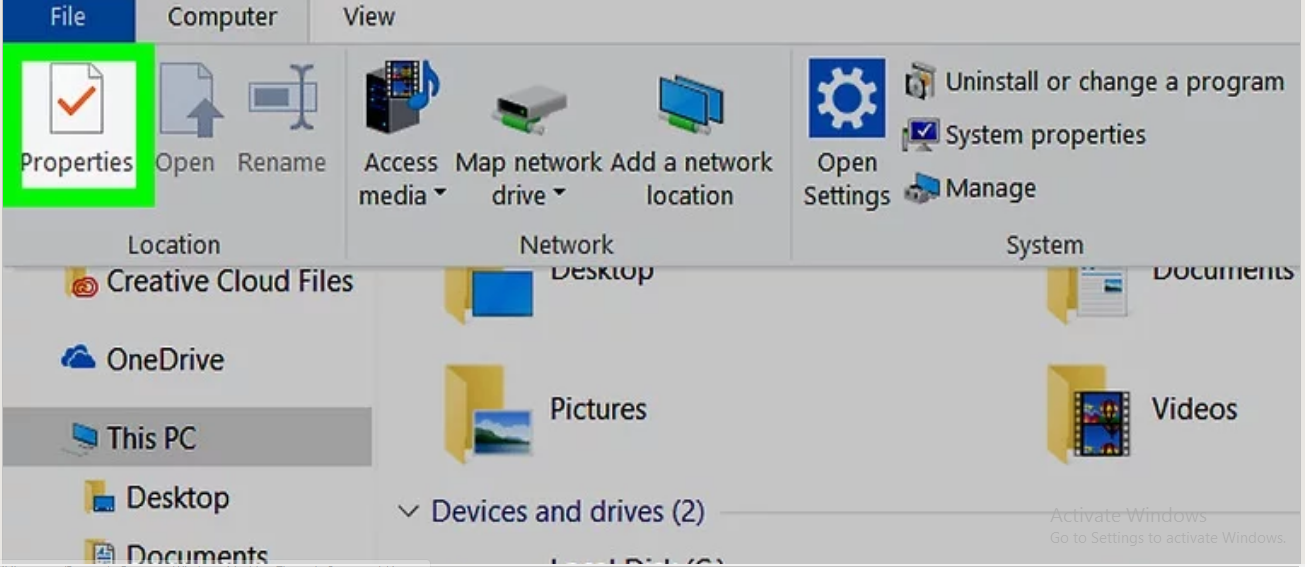Click the Manage computer icon
Viewport: 1305px width, 567px height.
click(x=921, y=189)
